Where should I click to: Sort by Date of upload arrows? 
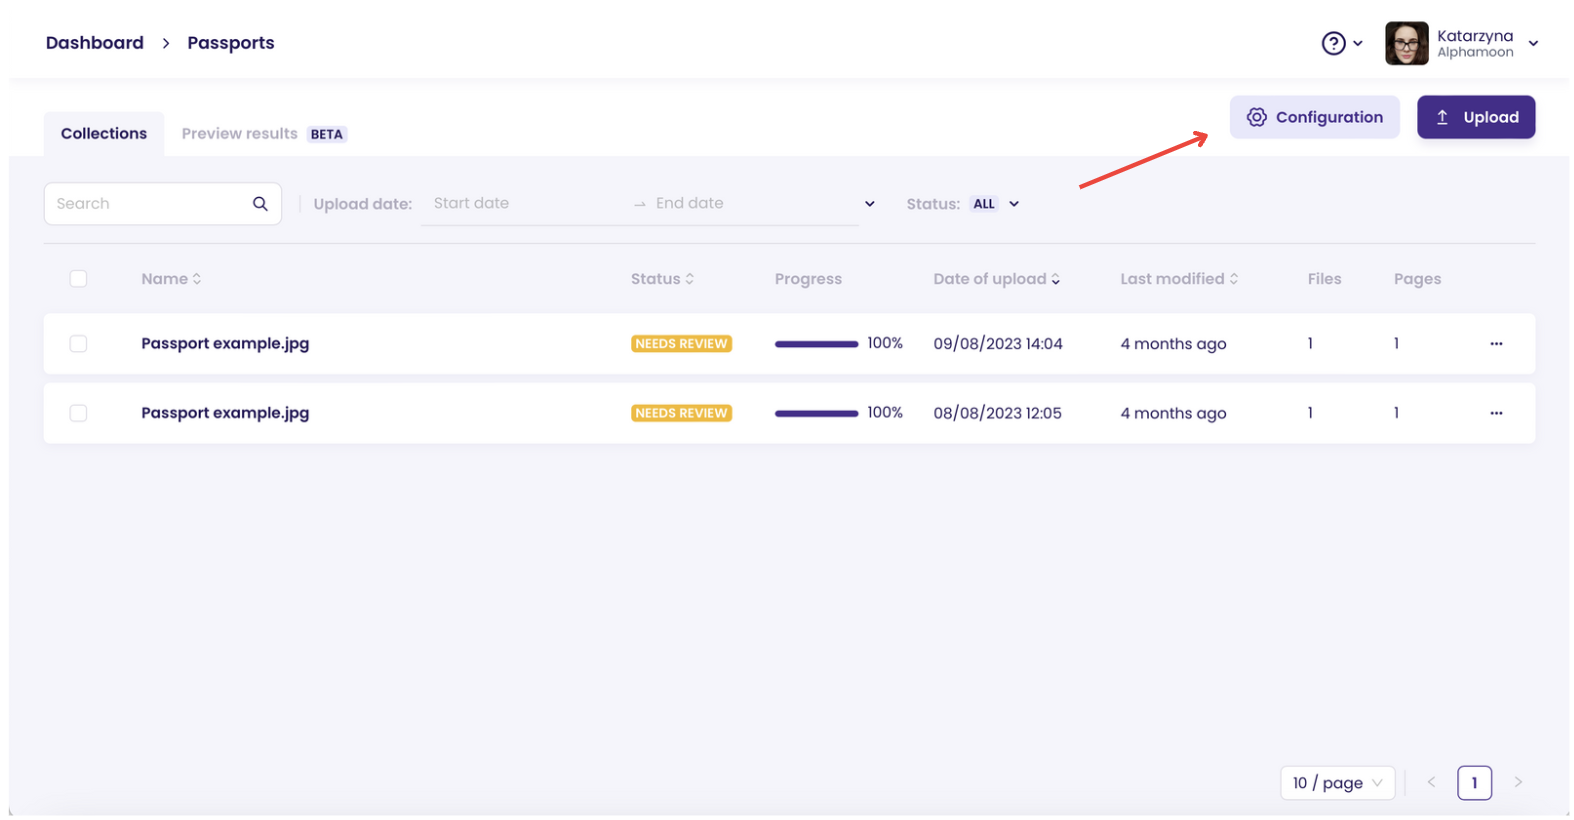point(1055,279)
